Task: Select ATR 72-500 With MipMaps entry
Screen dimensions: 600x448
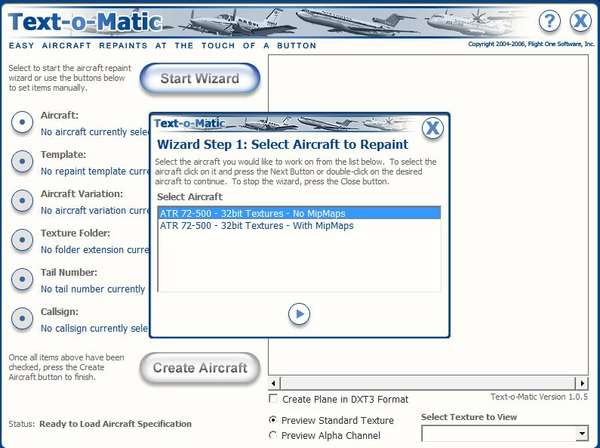Action: point(299,226)
